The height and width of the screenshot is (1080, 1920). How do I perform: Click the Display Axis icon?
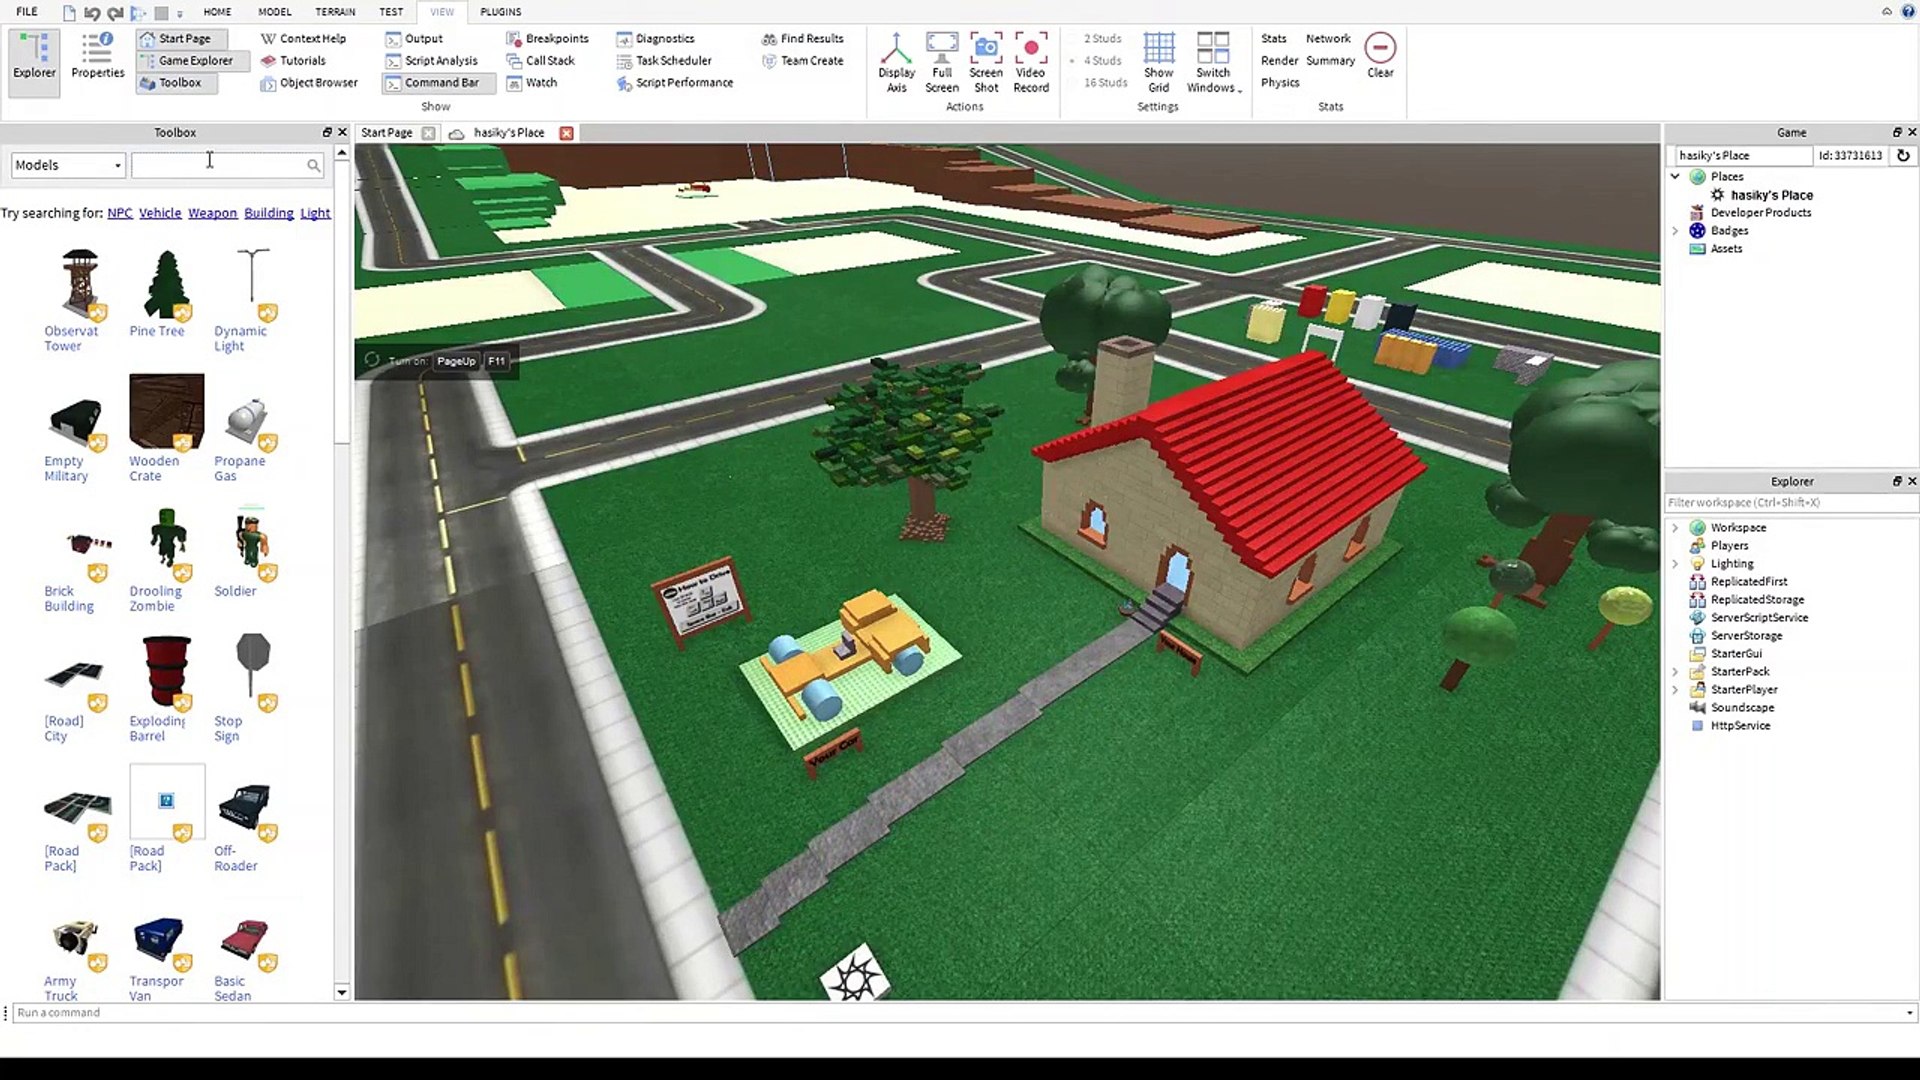896,62
